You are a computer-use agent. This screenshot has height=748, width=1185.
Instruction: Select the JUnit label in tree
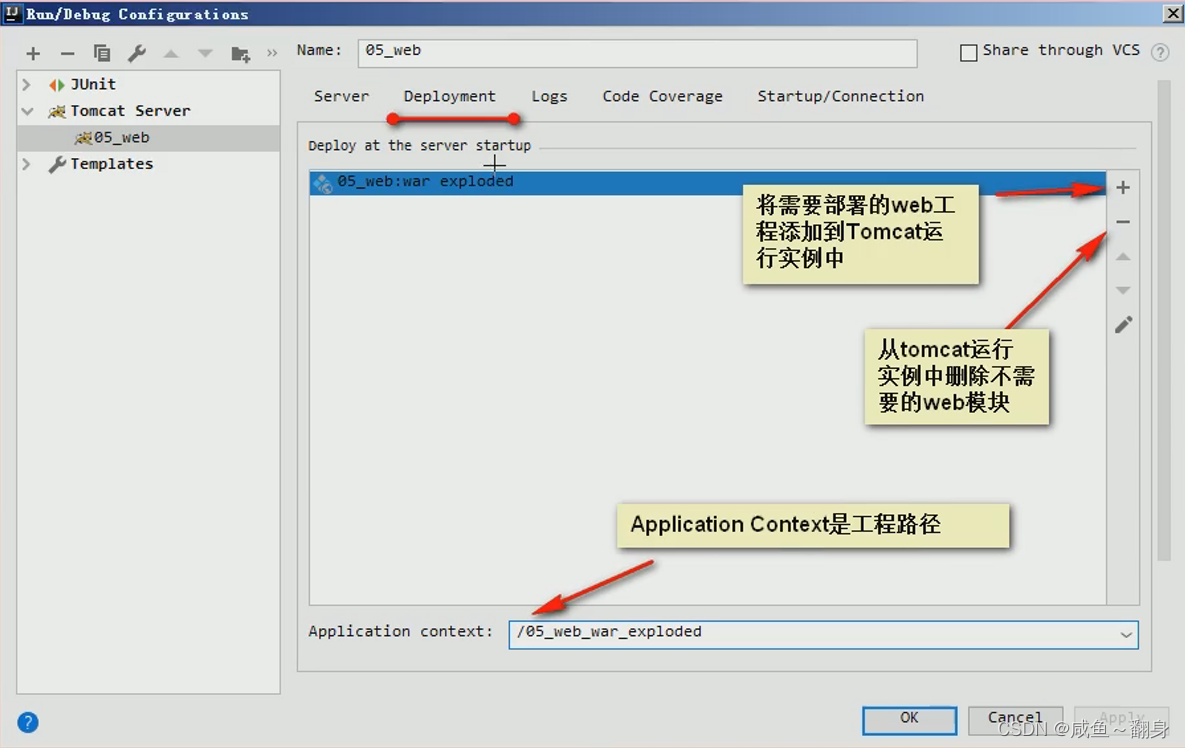coord(93,85)
